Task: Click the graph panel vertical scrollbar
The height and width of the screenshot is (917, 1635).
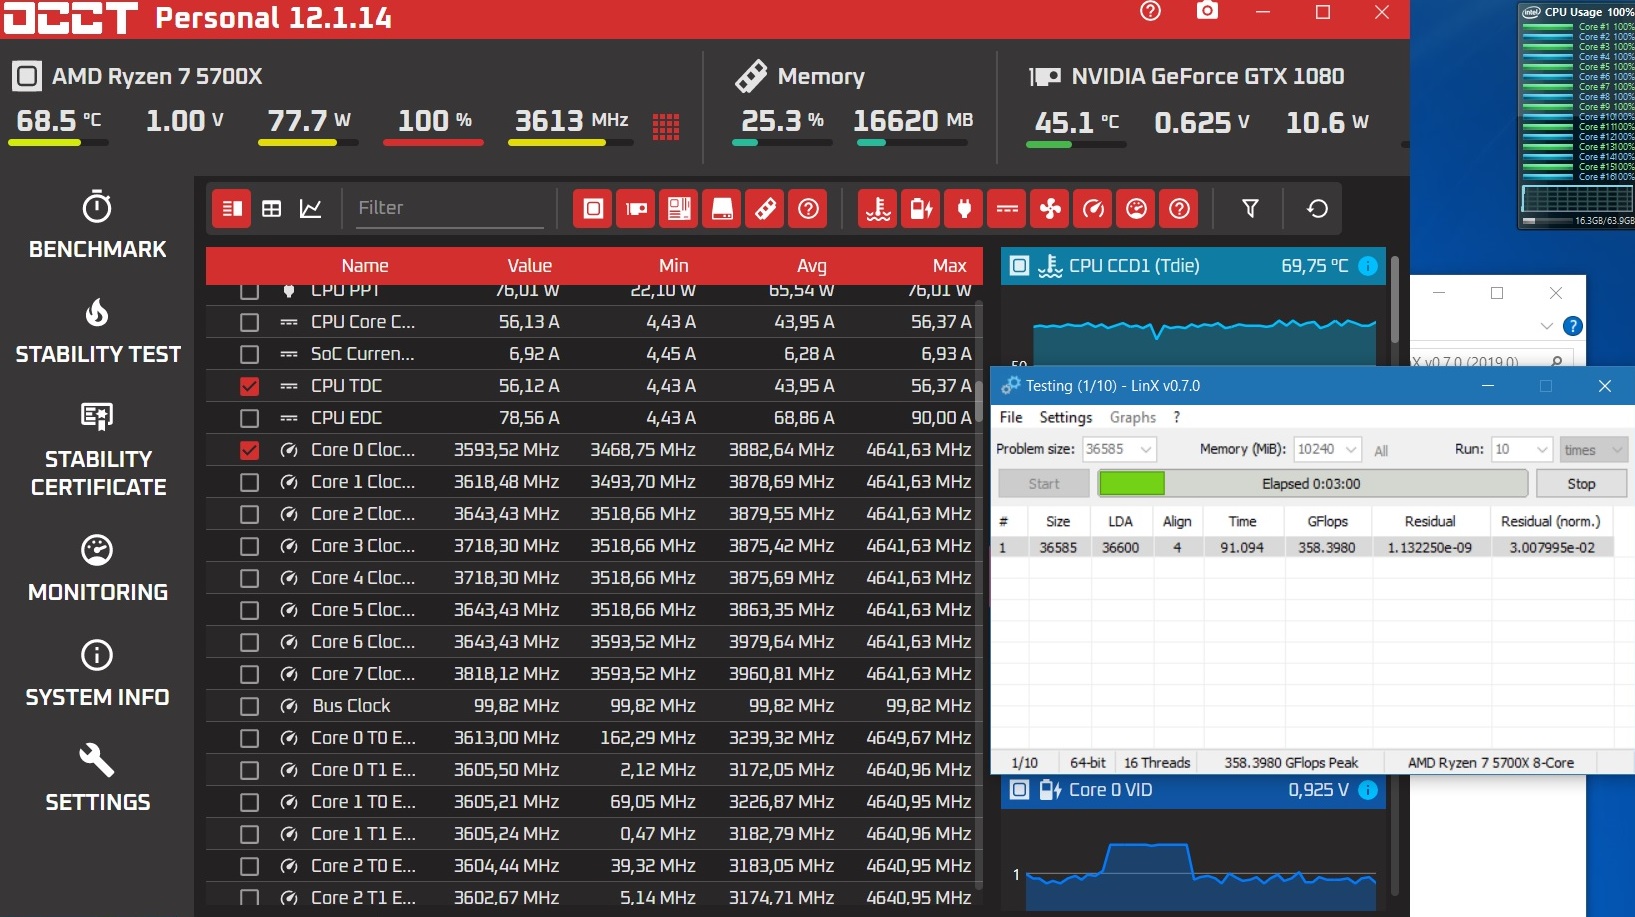Action: [x=1395, y=300]
